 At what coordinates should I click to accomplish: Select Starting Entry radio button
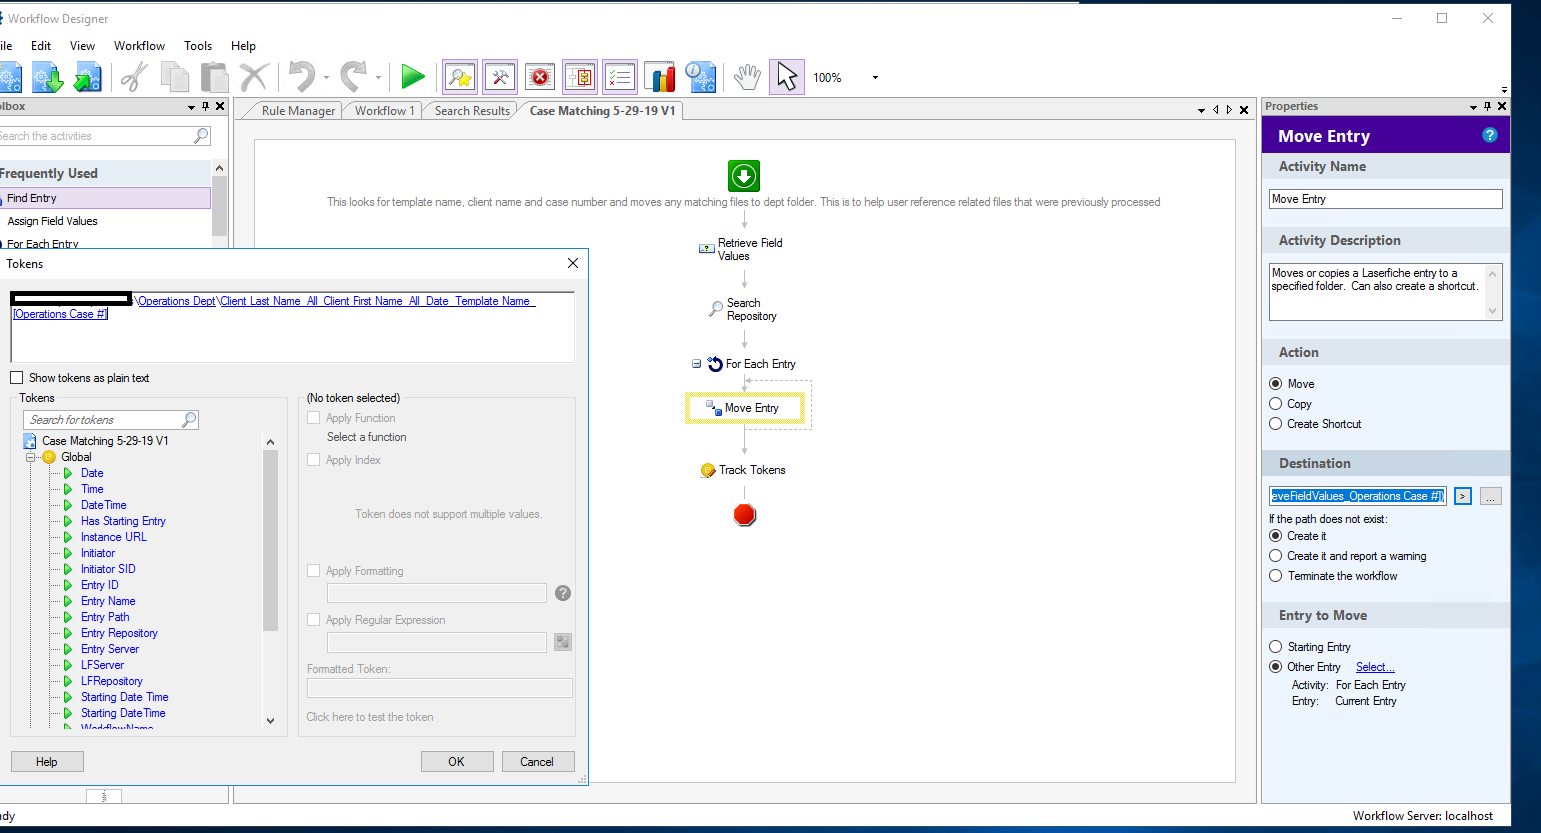[1276, 647]
